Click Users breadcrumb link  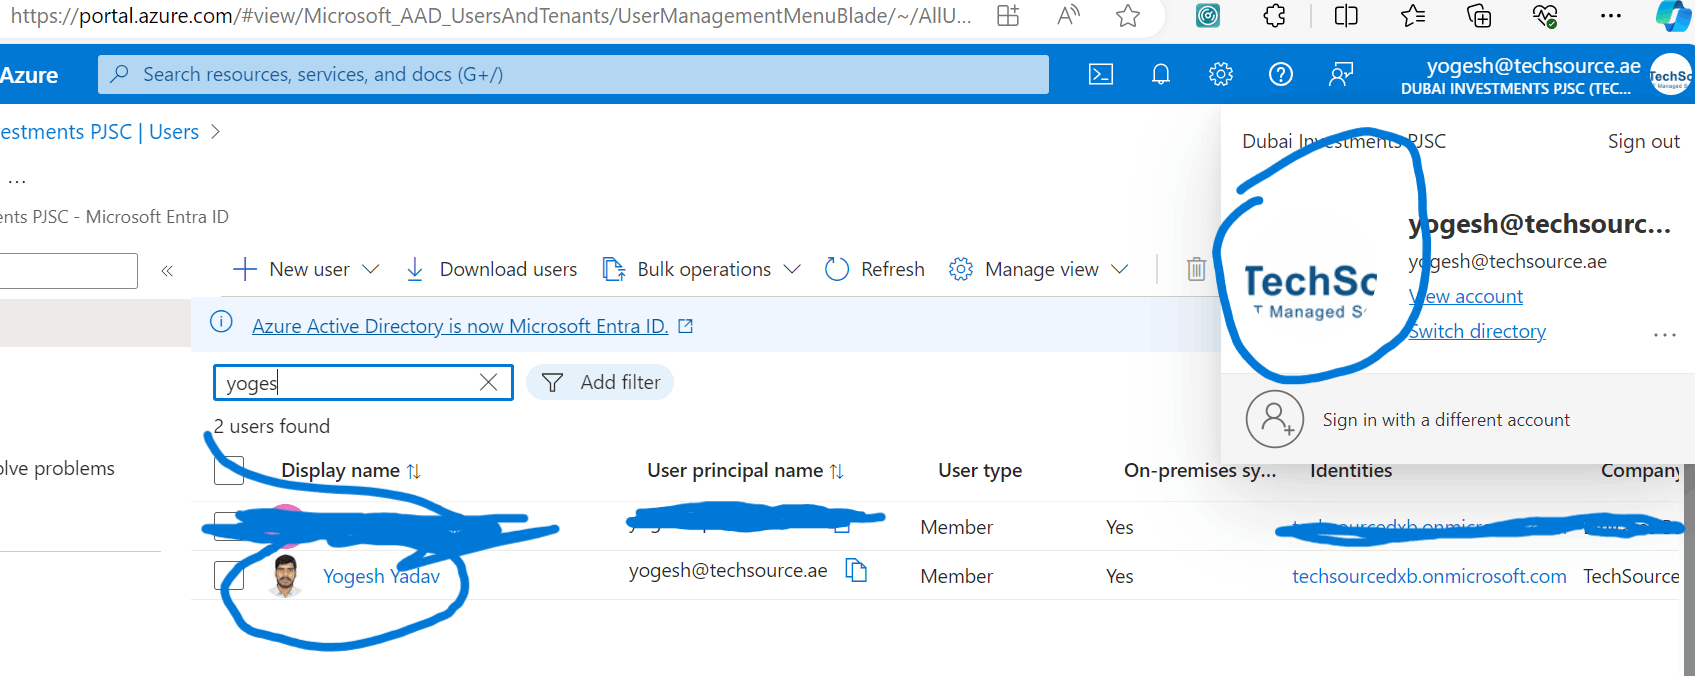pyautogui.click(x=174, y=132)
